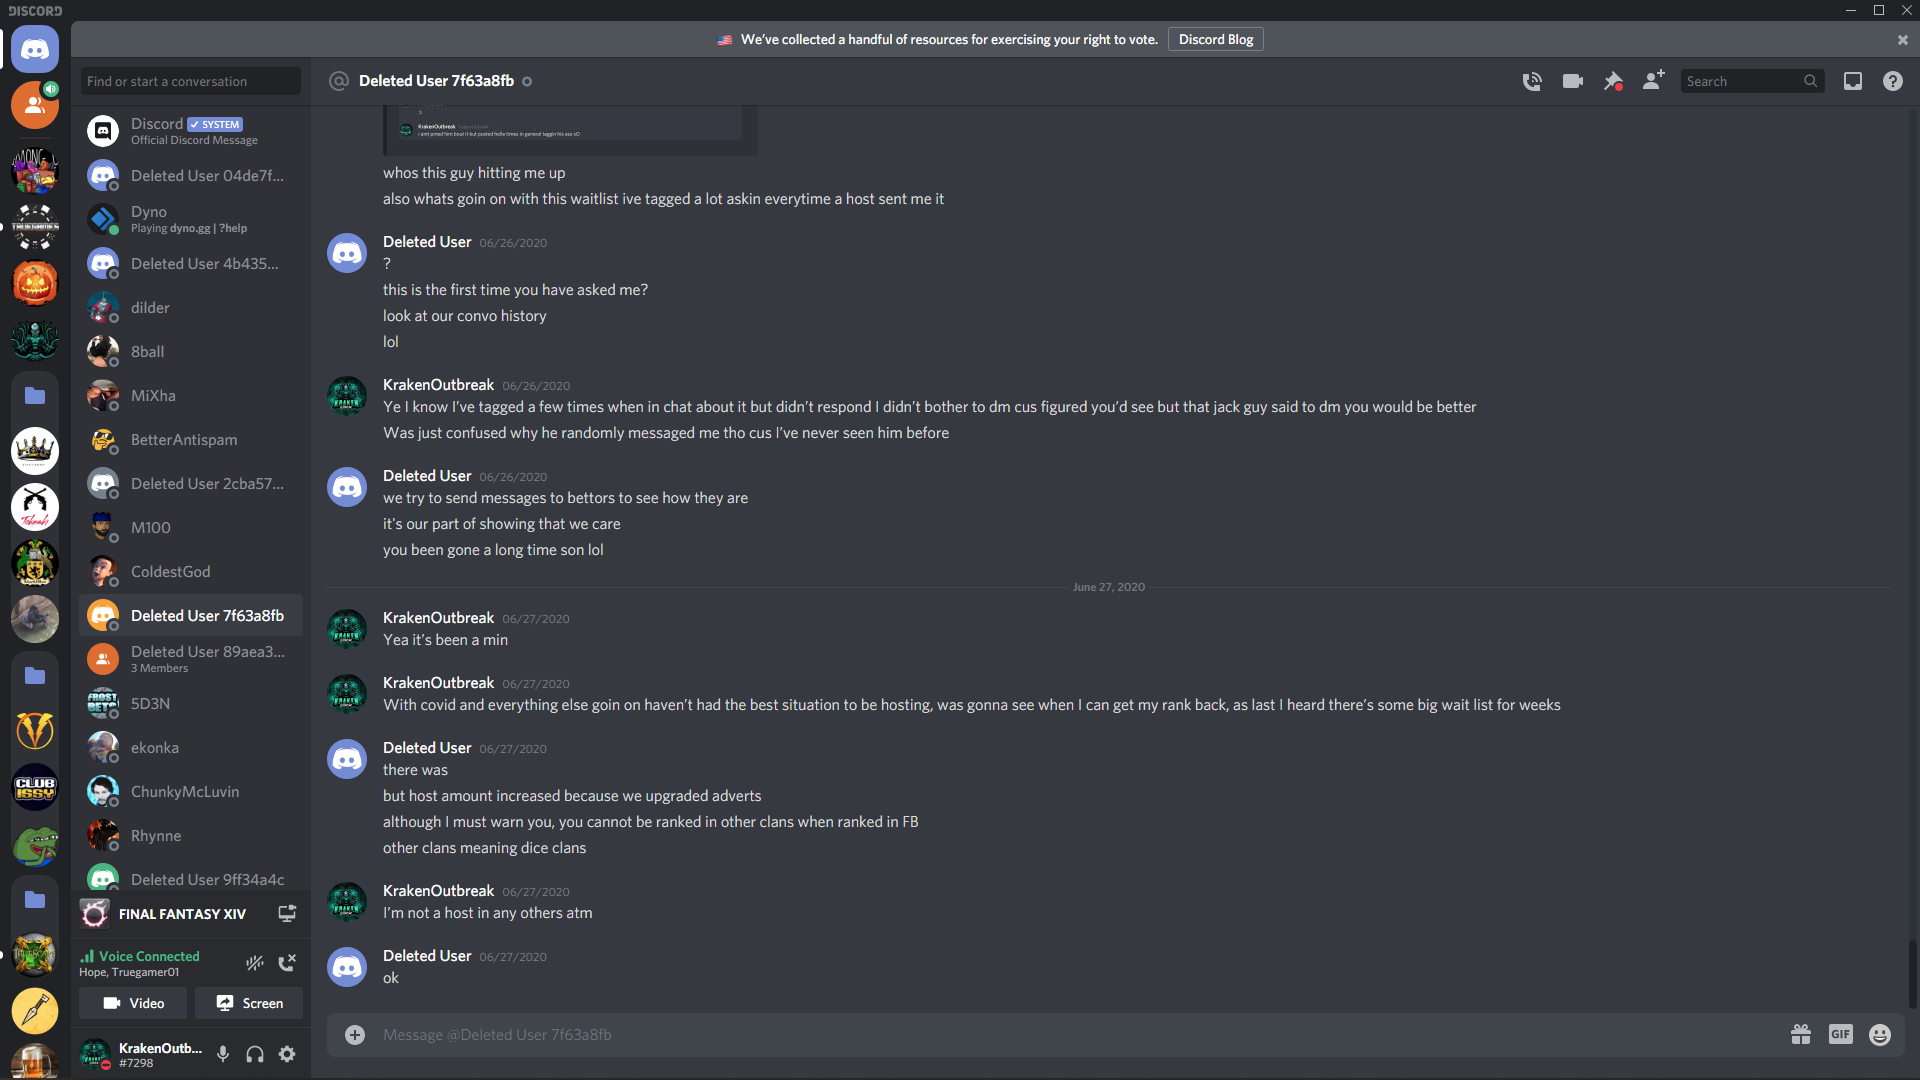
Task: Open the emoji picker
Action: tap(1880, 1035)
